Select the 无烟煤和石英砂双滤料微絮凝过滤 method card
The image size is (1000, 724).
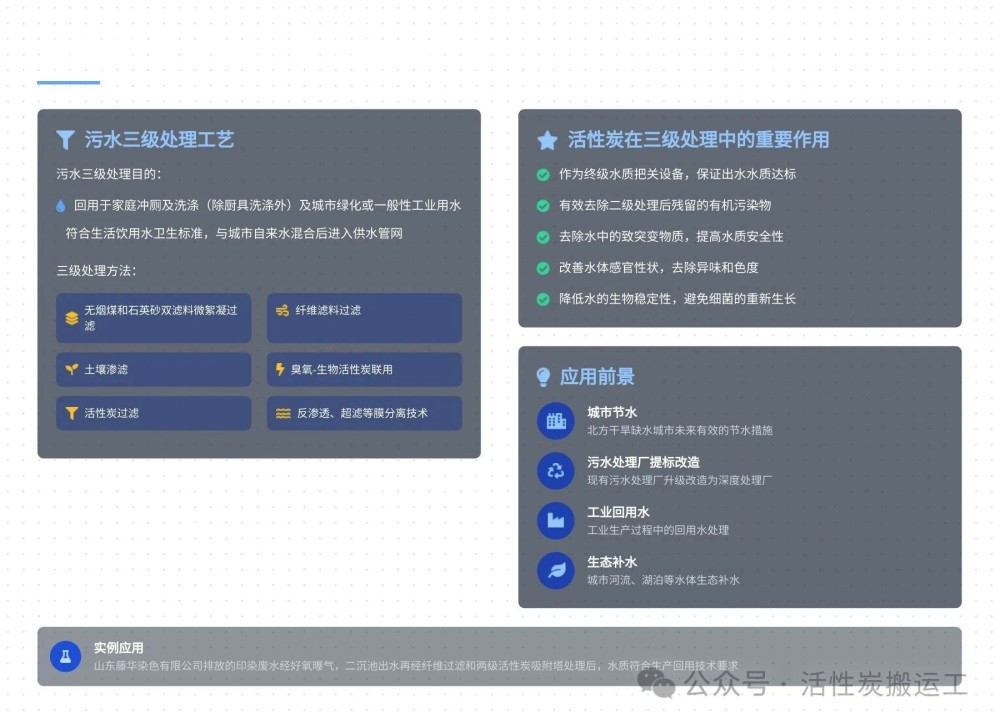[x=153, y=318]
